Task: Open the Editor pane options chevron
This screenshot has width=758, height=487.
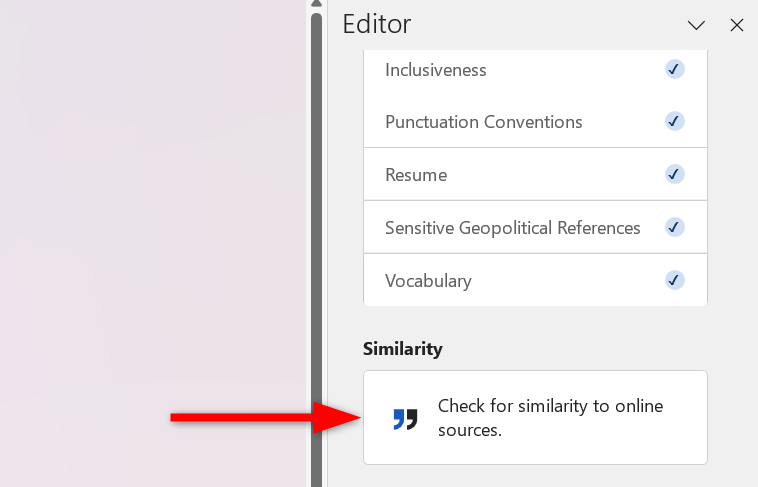Action: [x=696, y=25]
